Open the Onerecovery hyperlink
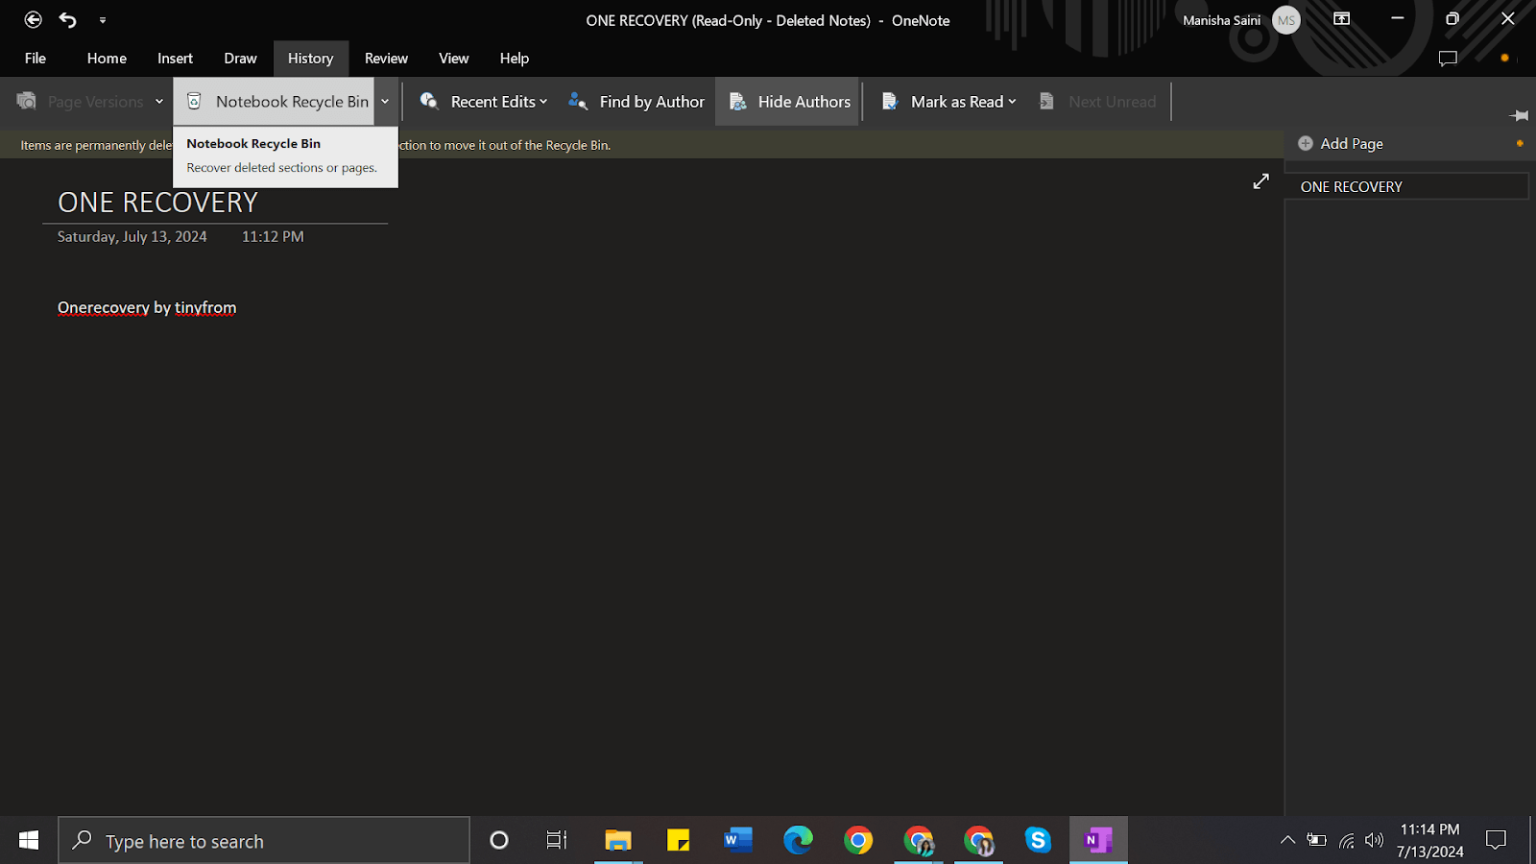1536x864 pixels. tap(103, 307)
